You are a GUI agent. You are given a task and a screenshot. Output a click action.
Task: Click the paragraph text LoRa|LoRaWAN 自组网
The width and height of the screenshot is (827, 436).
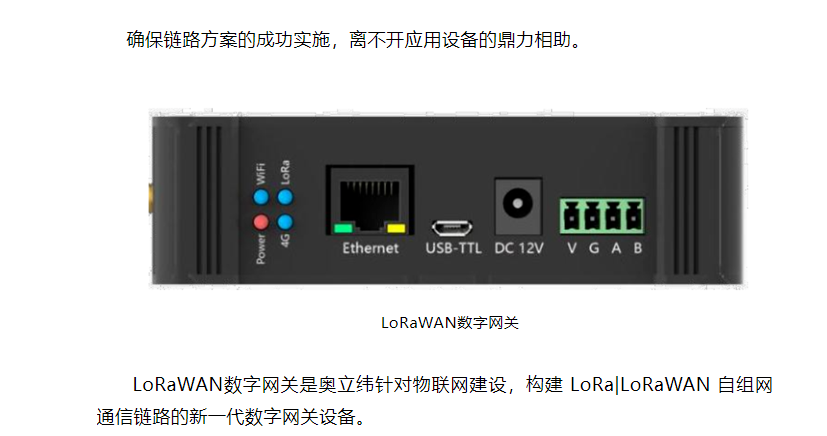tap(671, 384)
